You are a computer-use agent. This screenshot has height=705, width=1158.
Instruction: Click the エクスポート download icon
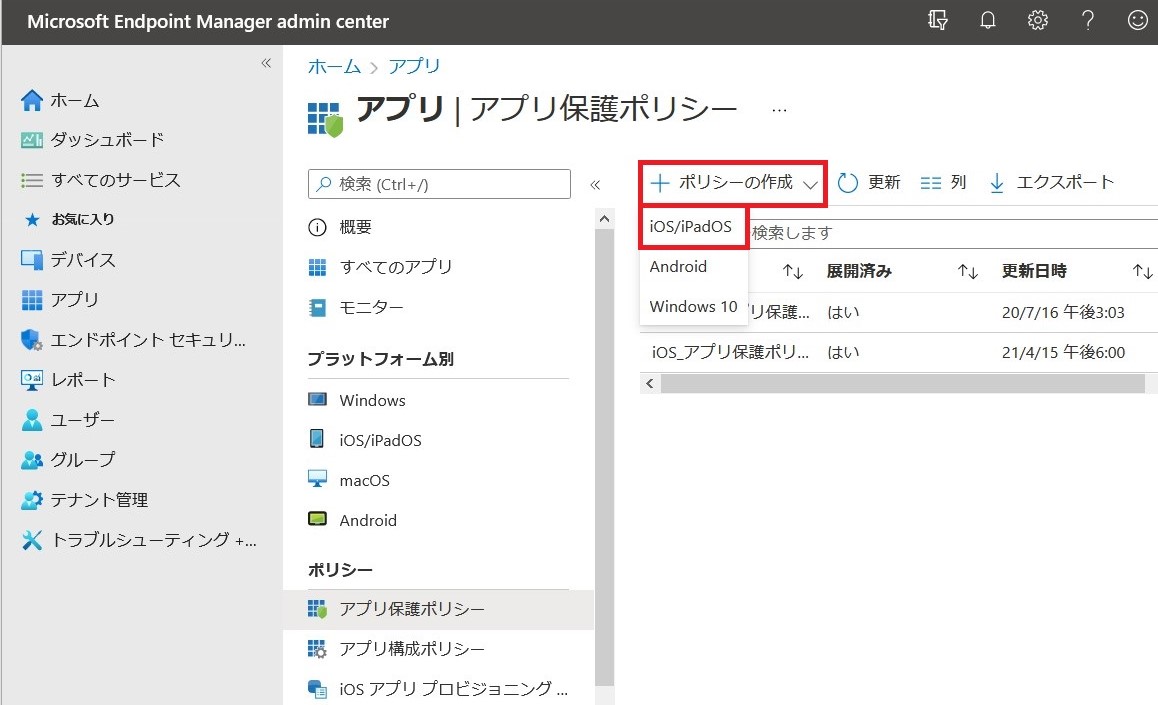pyautogui.click(x=996, y=183)
